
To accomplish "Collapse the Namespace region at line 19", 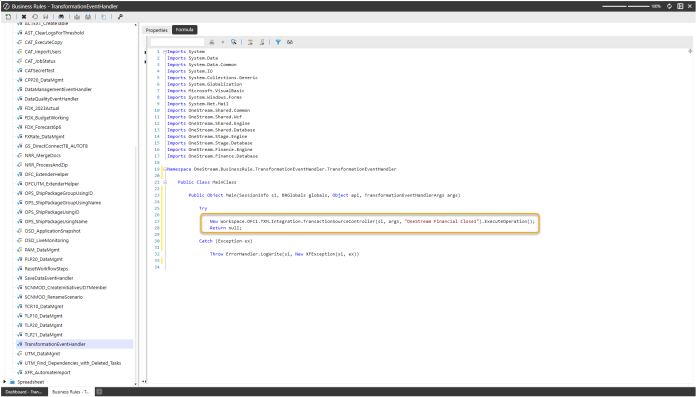I will click(x=165, y=169).
